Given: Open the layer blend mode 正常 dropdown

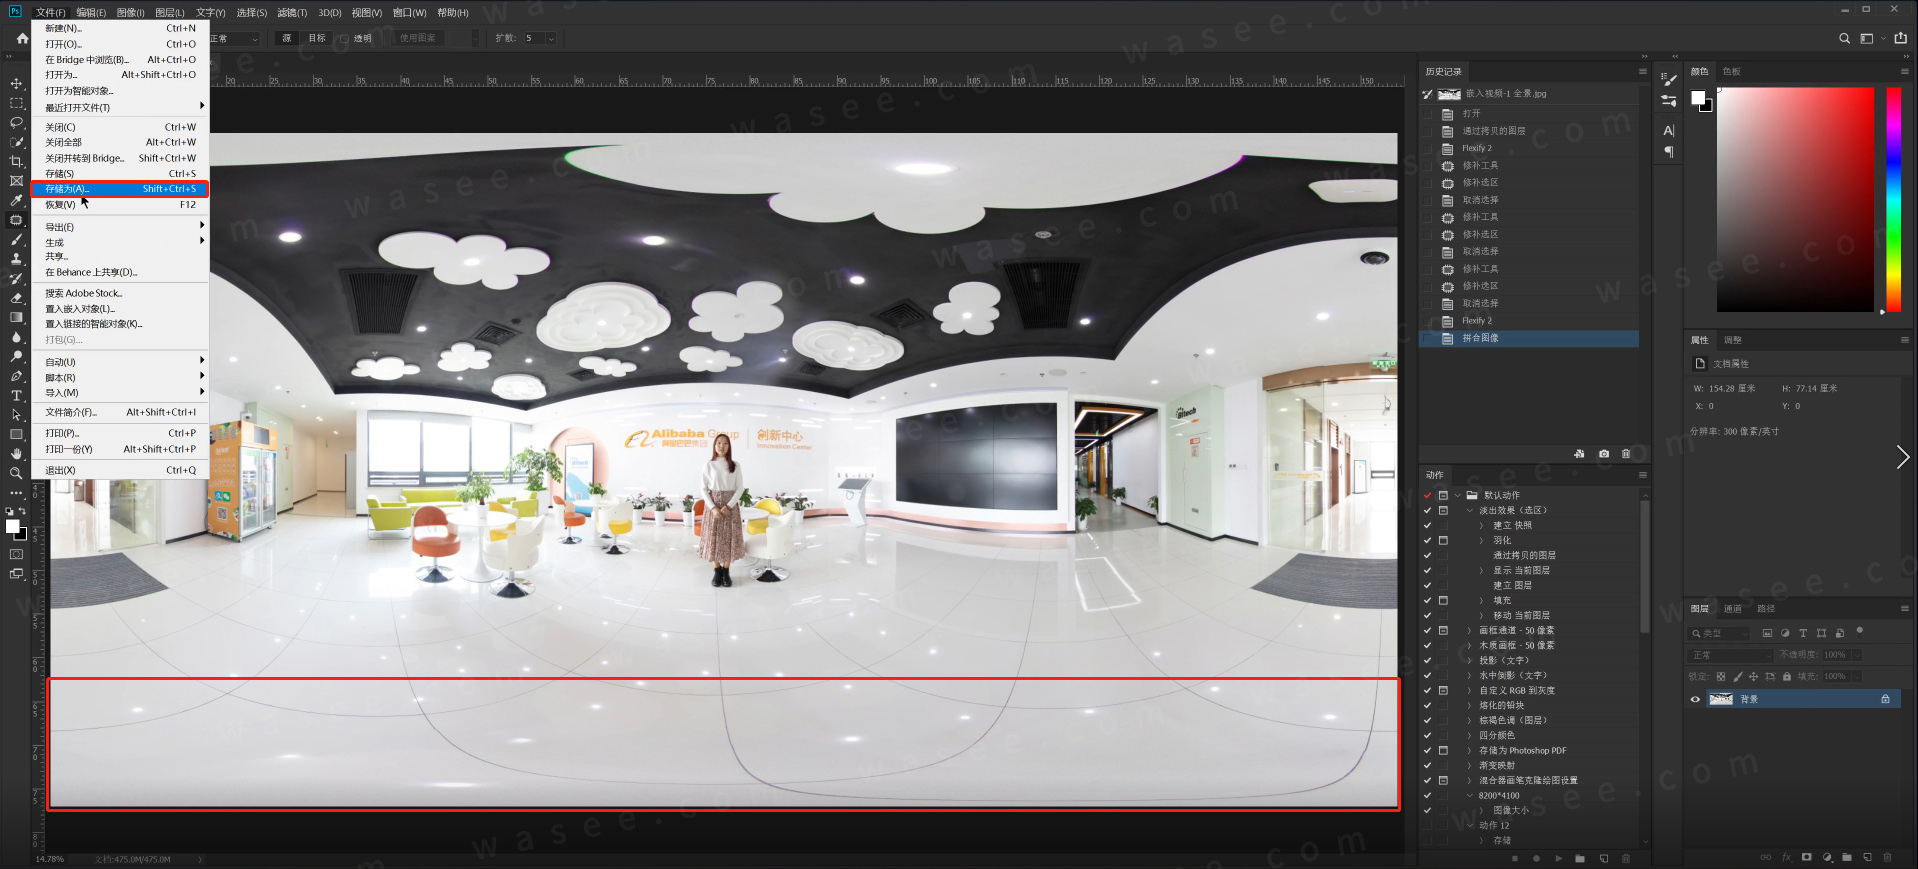Looking at the screenshot, I should point(1730,655).
